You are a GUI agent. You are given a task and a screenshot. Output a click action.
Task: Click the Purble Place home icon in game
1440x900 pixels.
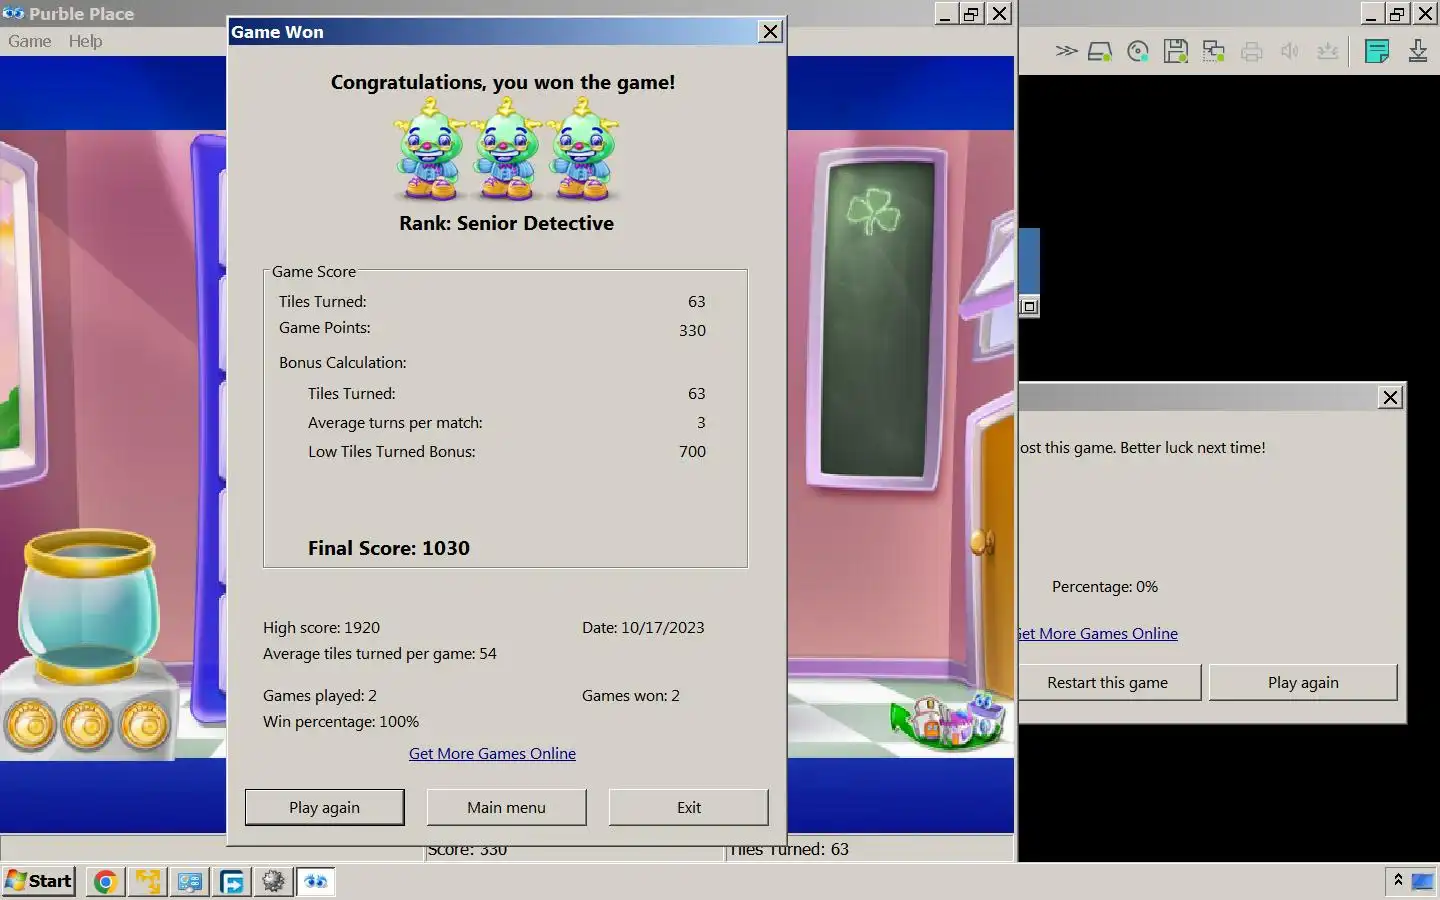947,719
